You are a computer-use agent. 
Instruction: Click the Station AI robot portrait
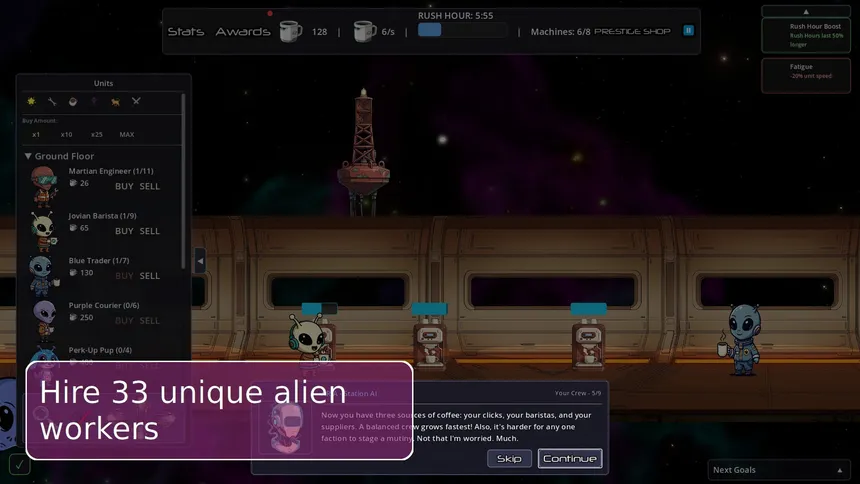pos(285,426)
